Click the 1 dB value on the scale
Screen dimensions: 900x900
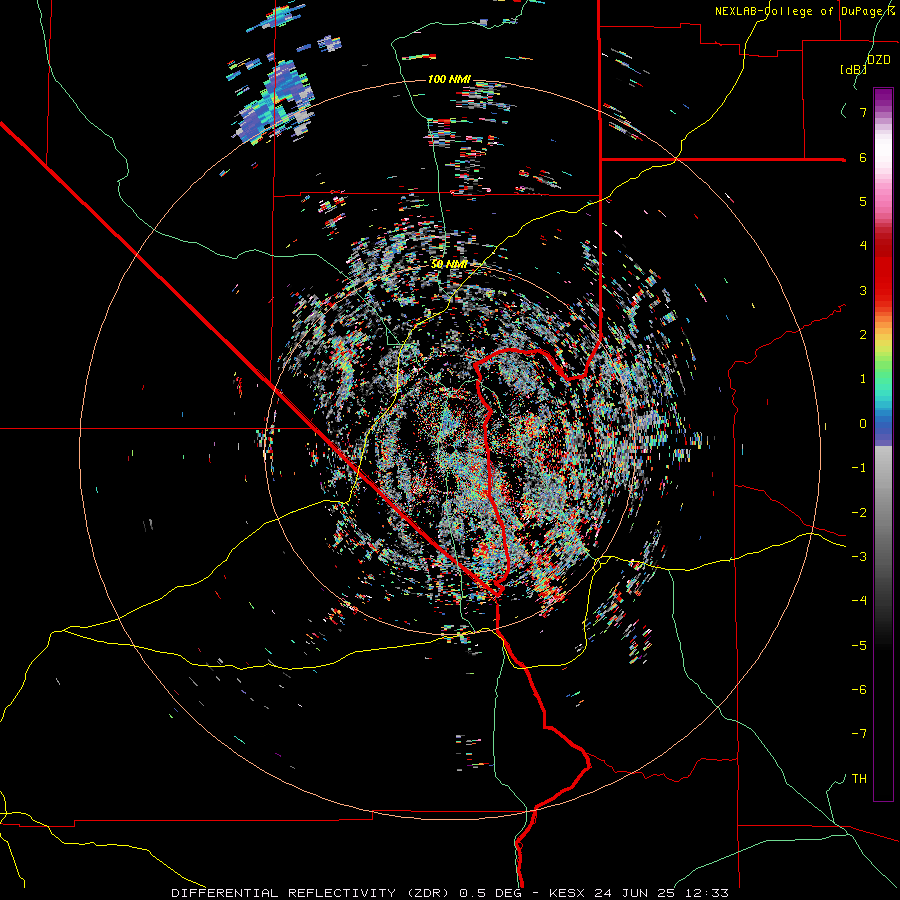[x=863, y=379]
